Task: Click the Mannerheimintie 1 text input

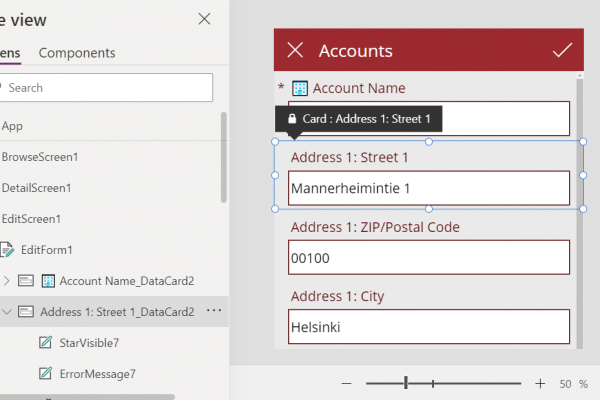Action: [429, 188]
